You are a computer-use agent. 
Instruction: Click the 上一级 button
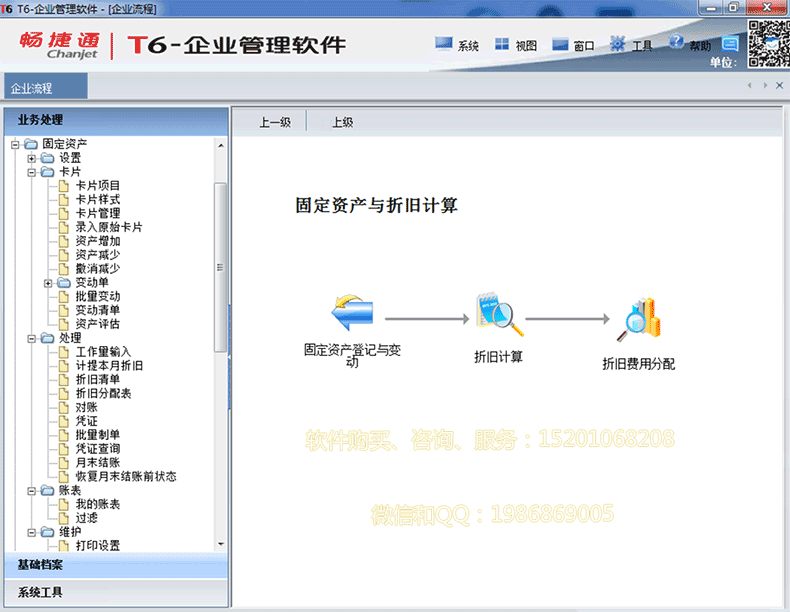pos(275,122)
